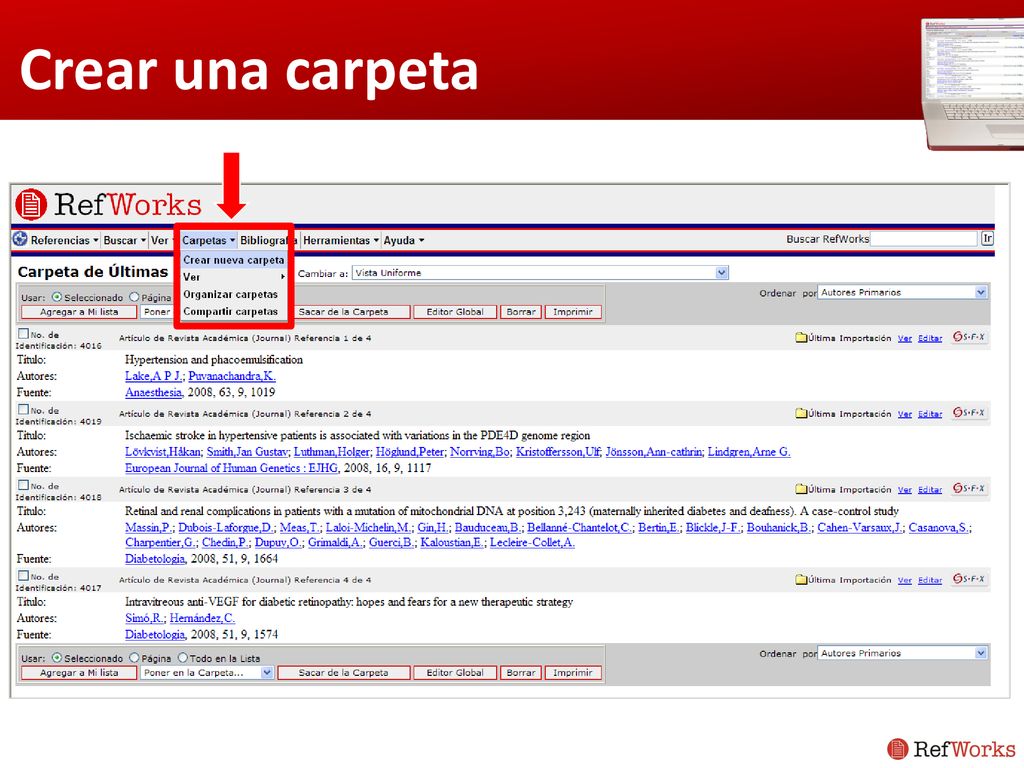This screenshot has height=768, width=1024.
Task: Focus the 'Buscar RefWorks' search field
Action: coord(924,239)
